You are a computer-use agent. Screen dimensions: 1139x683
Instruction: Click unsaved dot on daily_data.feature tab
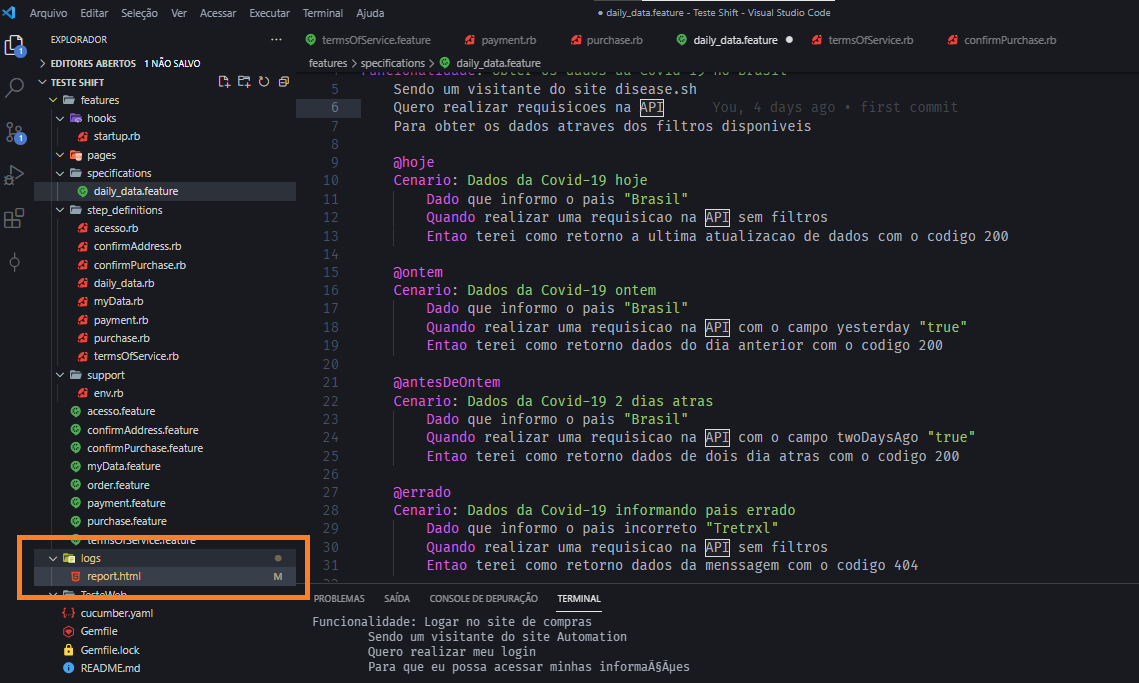tap(789, 40)
